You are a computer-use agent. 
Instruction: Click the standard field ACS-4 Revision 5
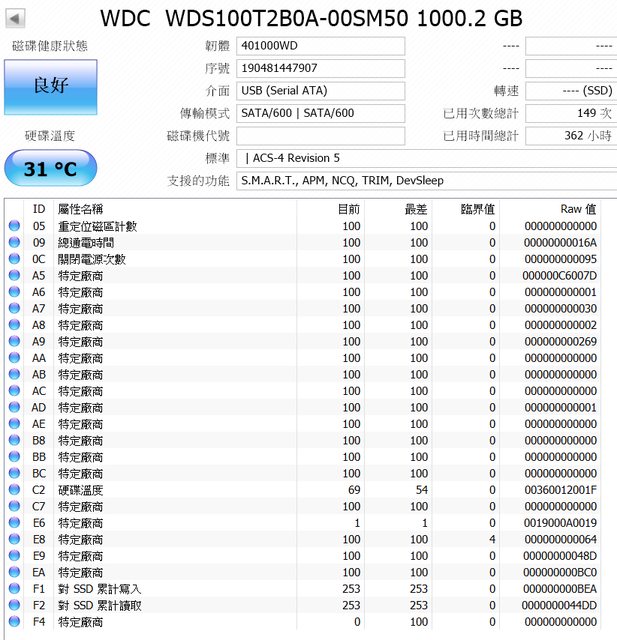pos(425,158)
